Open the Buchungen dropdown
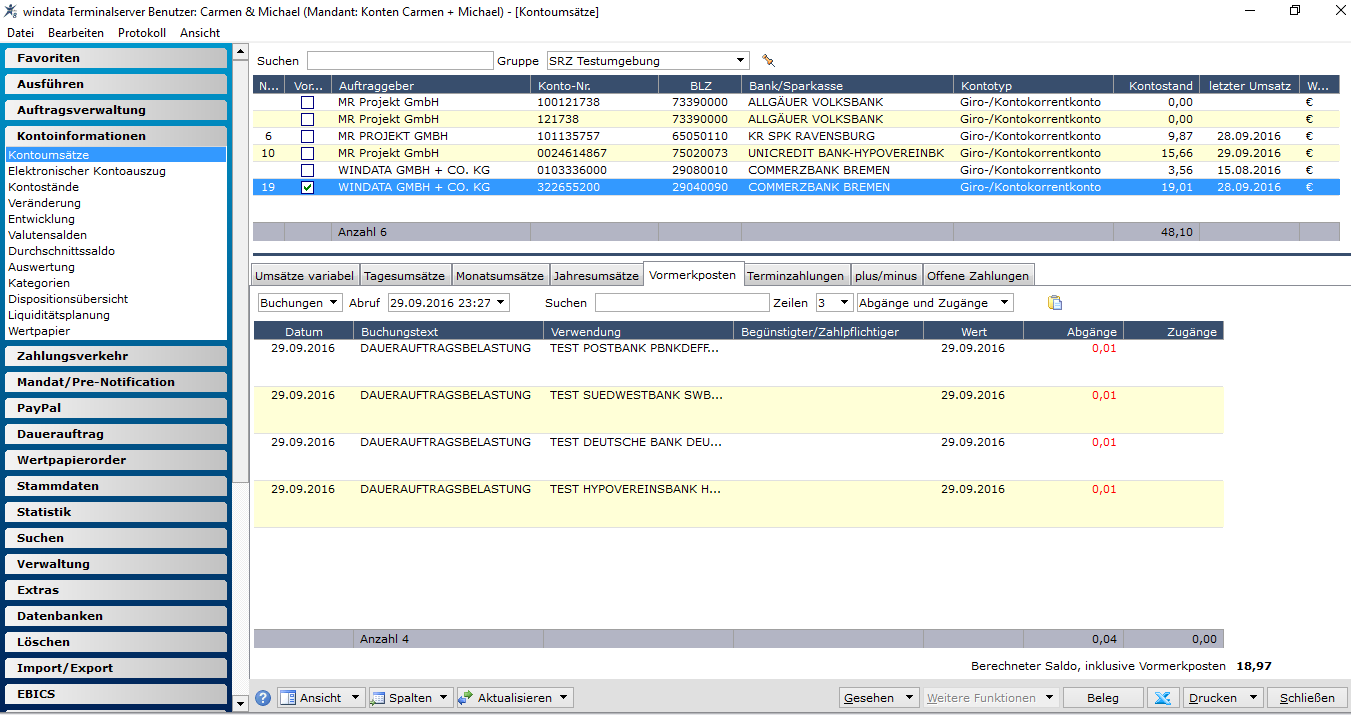 click(300, 302)
